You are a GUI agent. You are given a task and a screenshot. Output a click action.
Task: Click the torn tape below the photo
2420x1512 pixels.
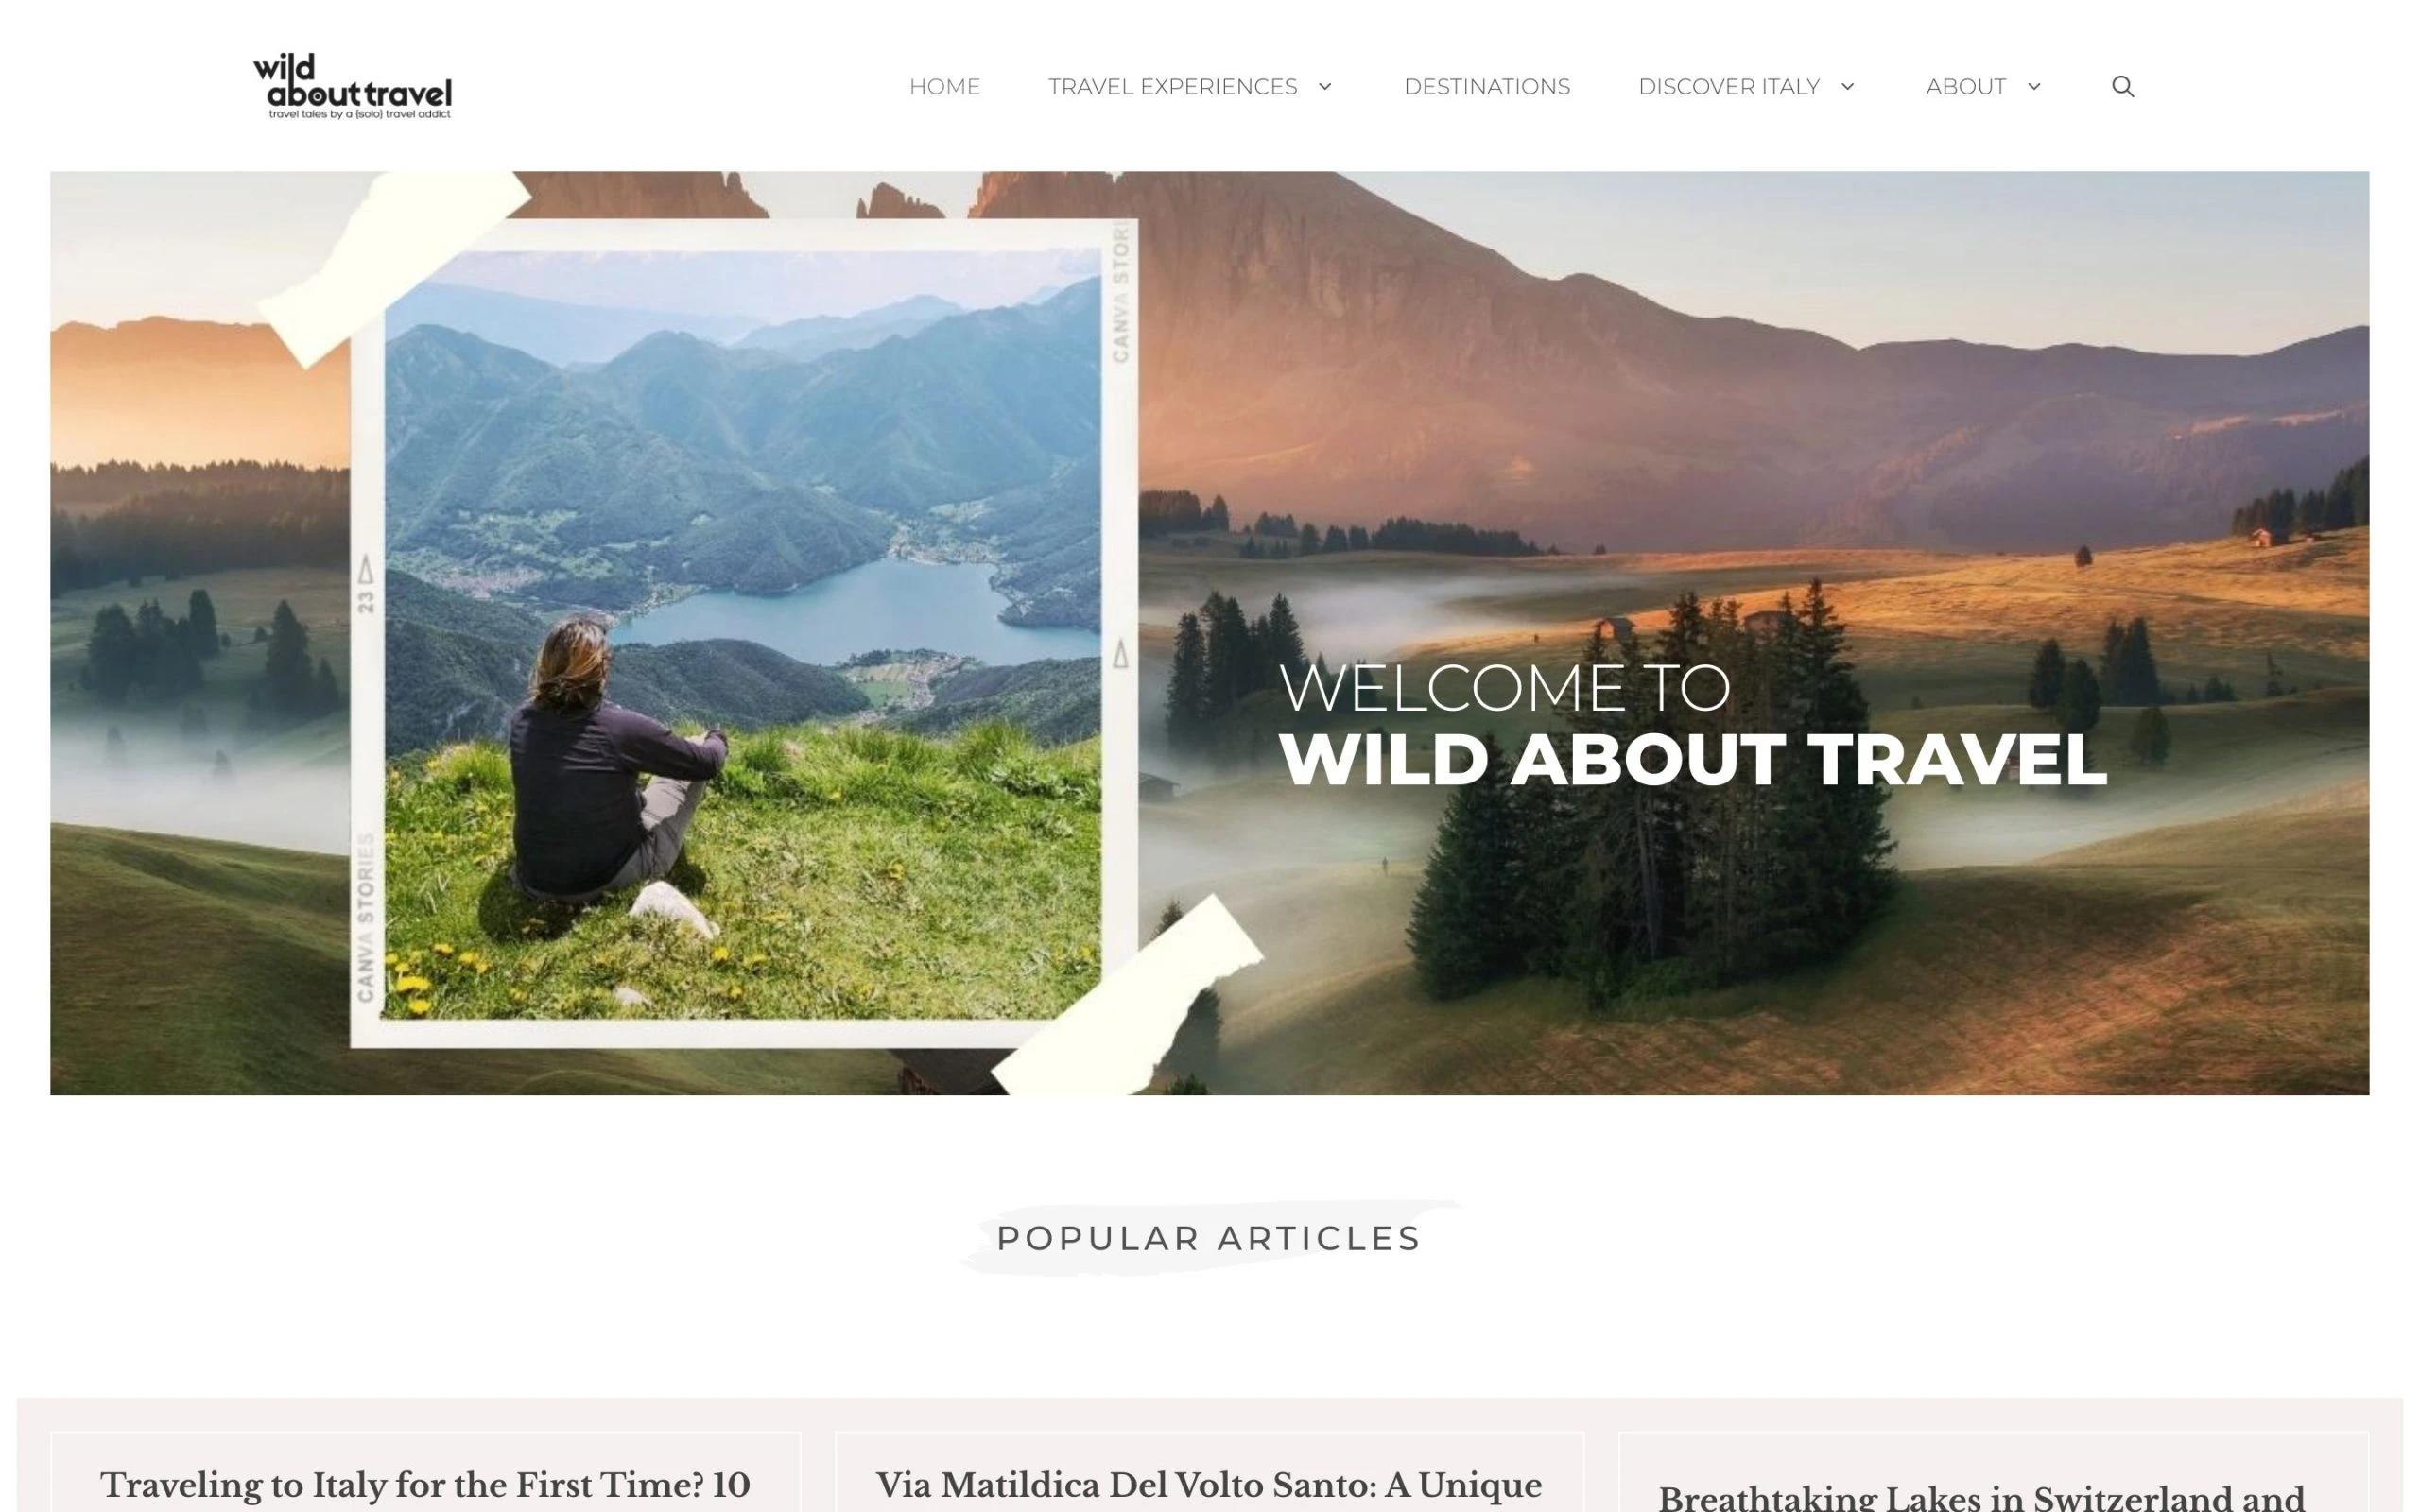(1127, 995)
